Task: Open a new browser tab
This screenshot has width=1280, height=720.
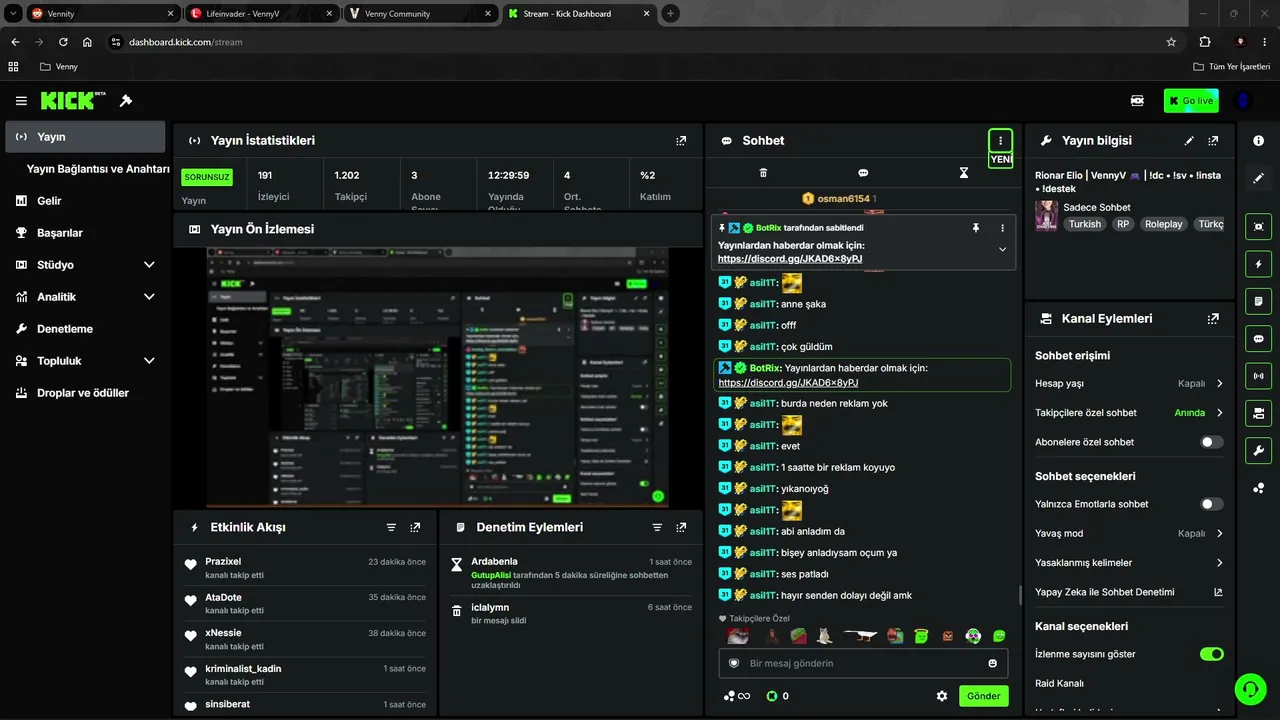Action: [x=670, y=14]
